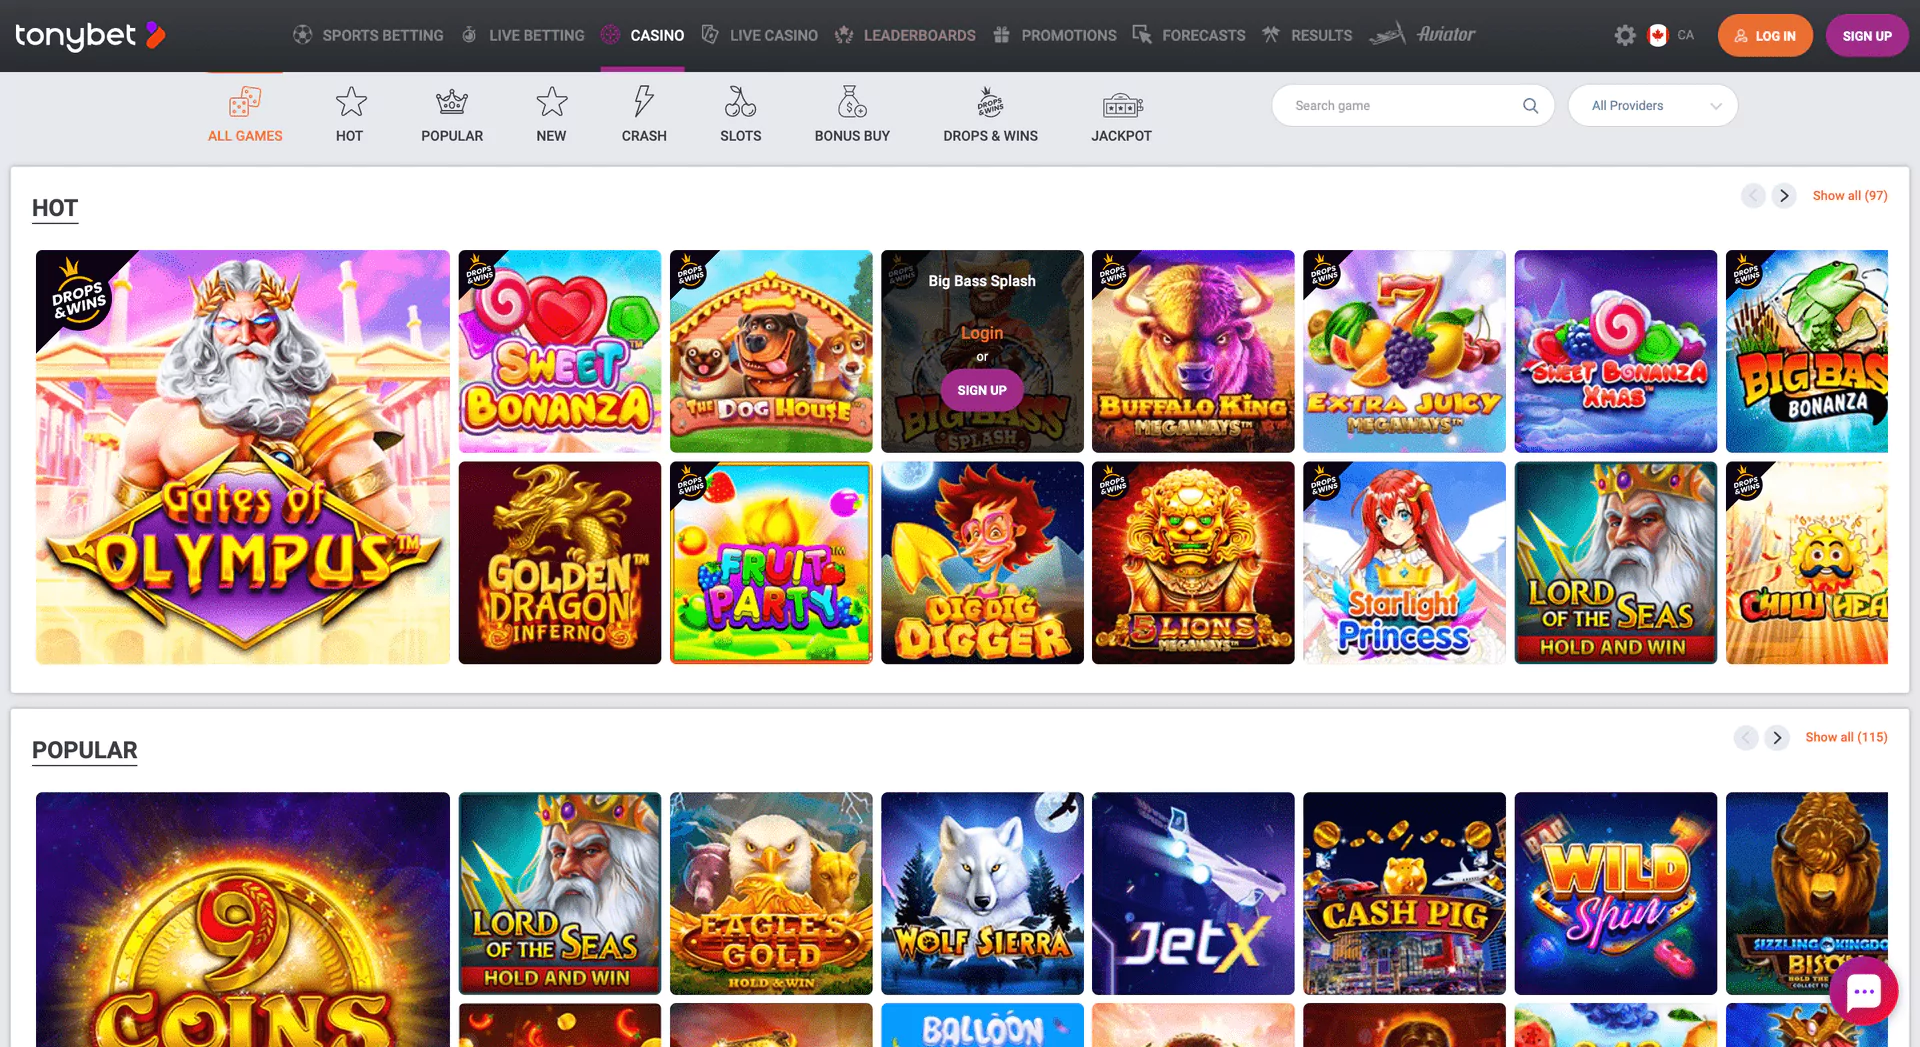The height and width of the screenshot is (1047, 1920).
Task: Click the HOT section heading
Action: tap(55, 208)
